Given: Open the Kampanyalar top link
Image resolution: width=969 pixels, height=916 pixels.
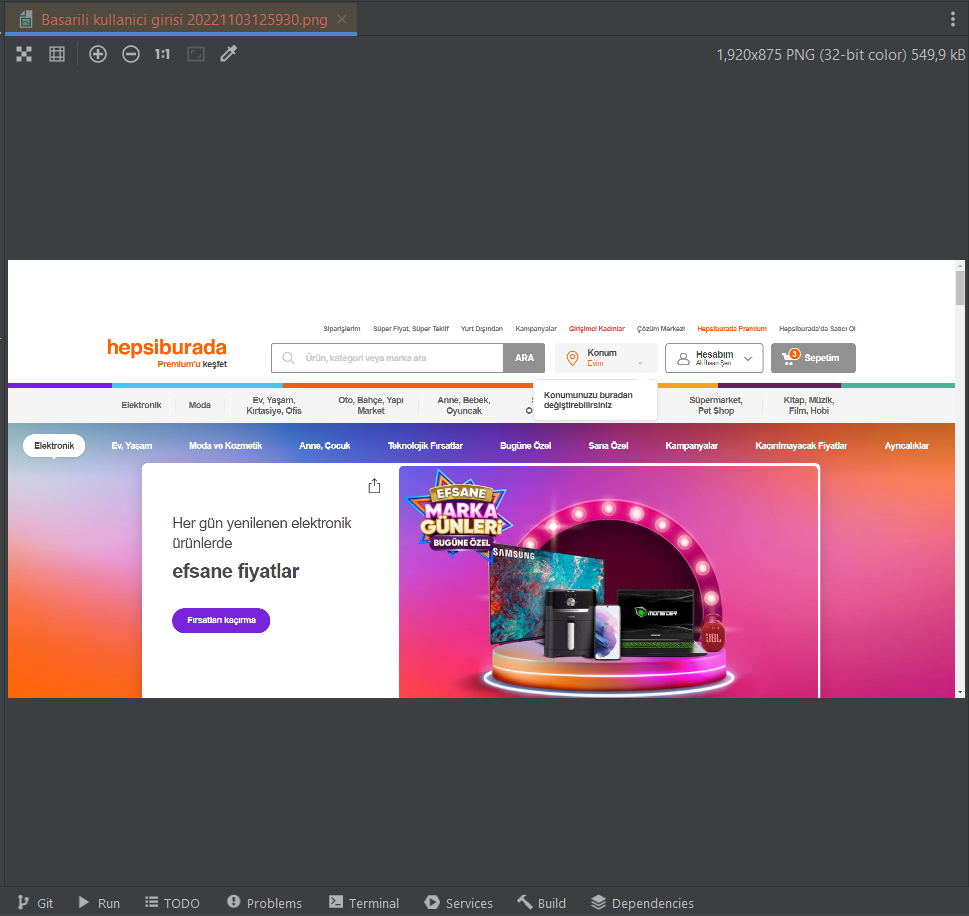Looking at the screenshot, I should (536, 329).
